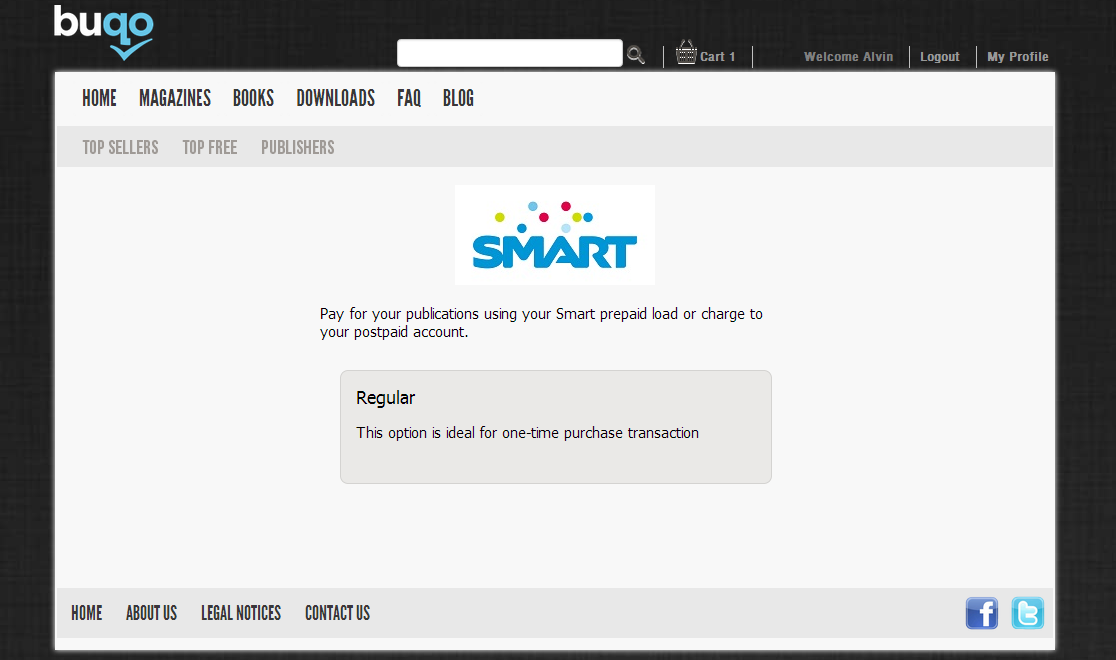Open Cart 1 link
The width and height of the screenshot is (1116, 660).
pyautogui.click(x=717, y=57)
